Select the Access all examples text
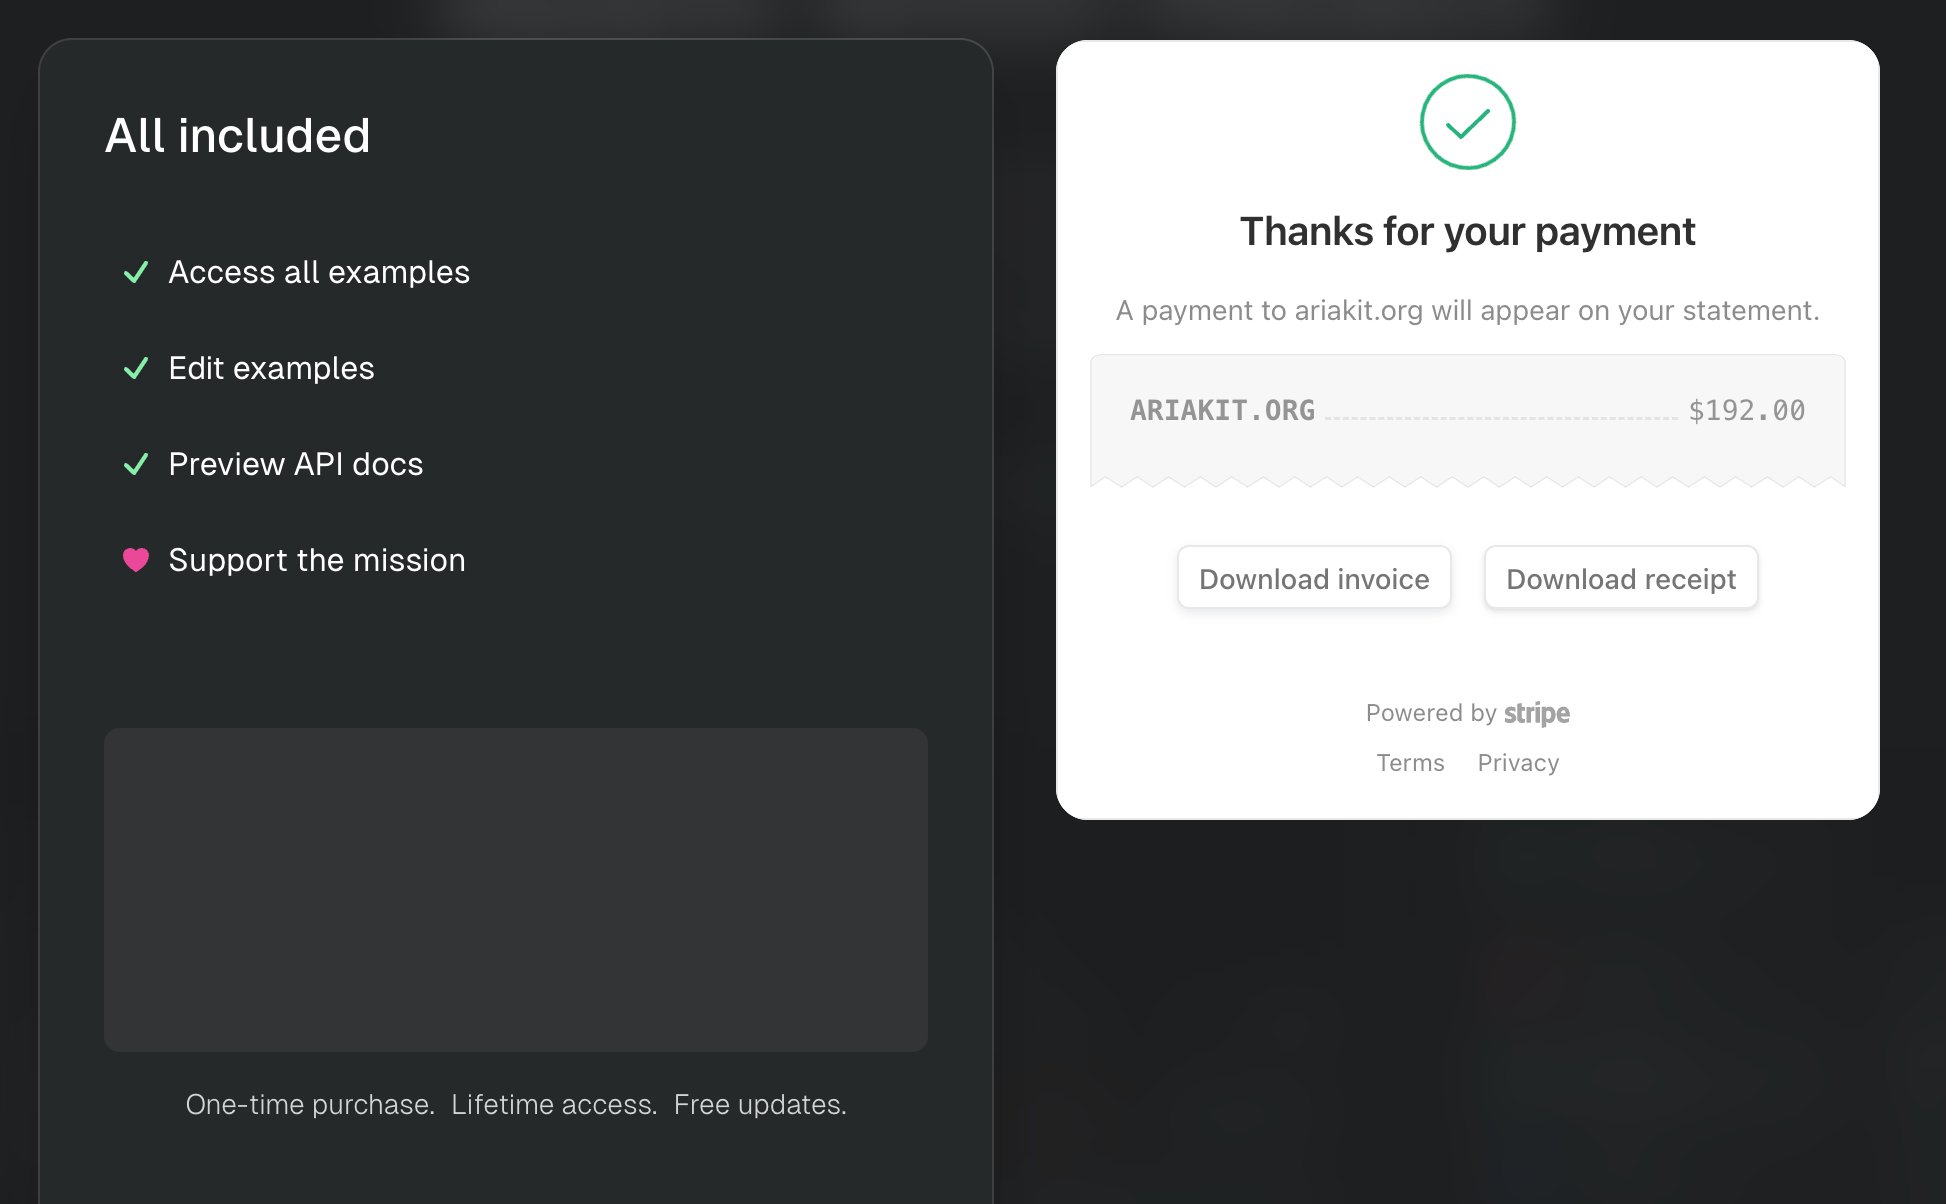Image resolution: width=1946 pixels, height=1204 pixels. pos(319,272)
